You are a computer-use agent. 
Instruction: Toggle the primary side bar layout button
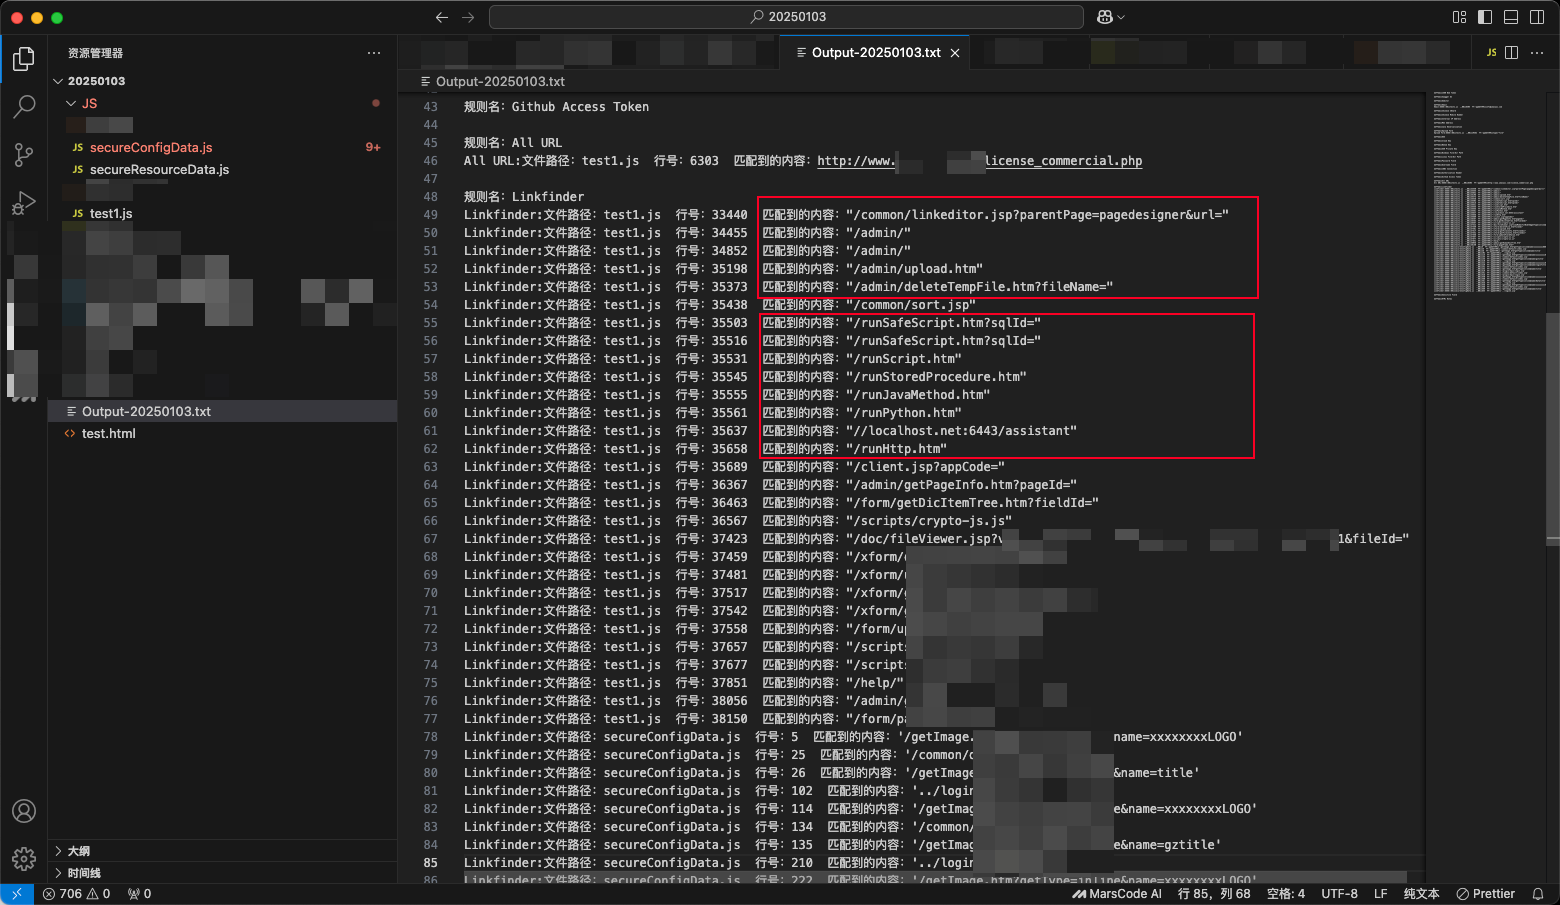(x=1485, y=17)
